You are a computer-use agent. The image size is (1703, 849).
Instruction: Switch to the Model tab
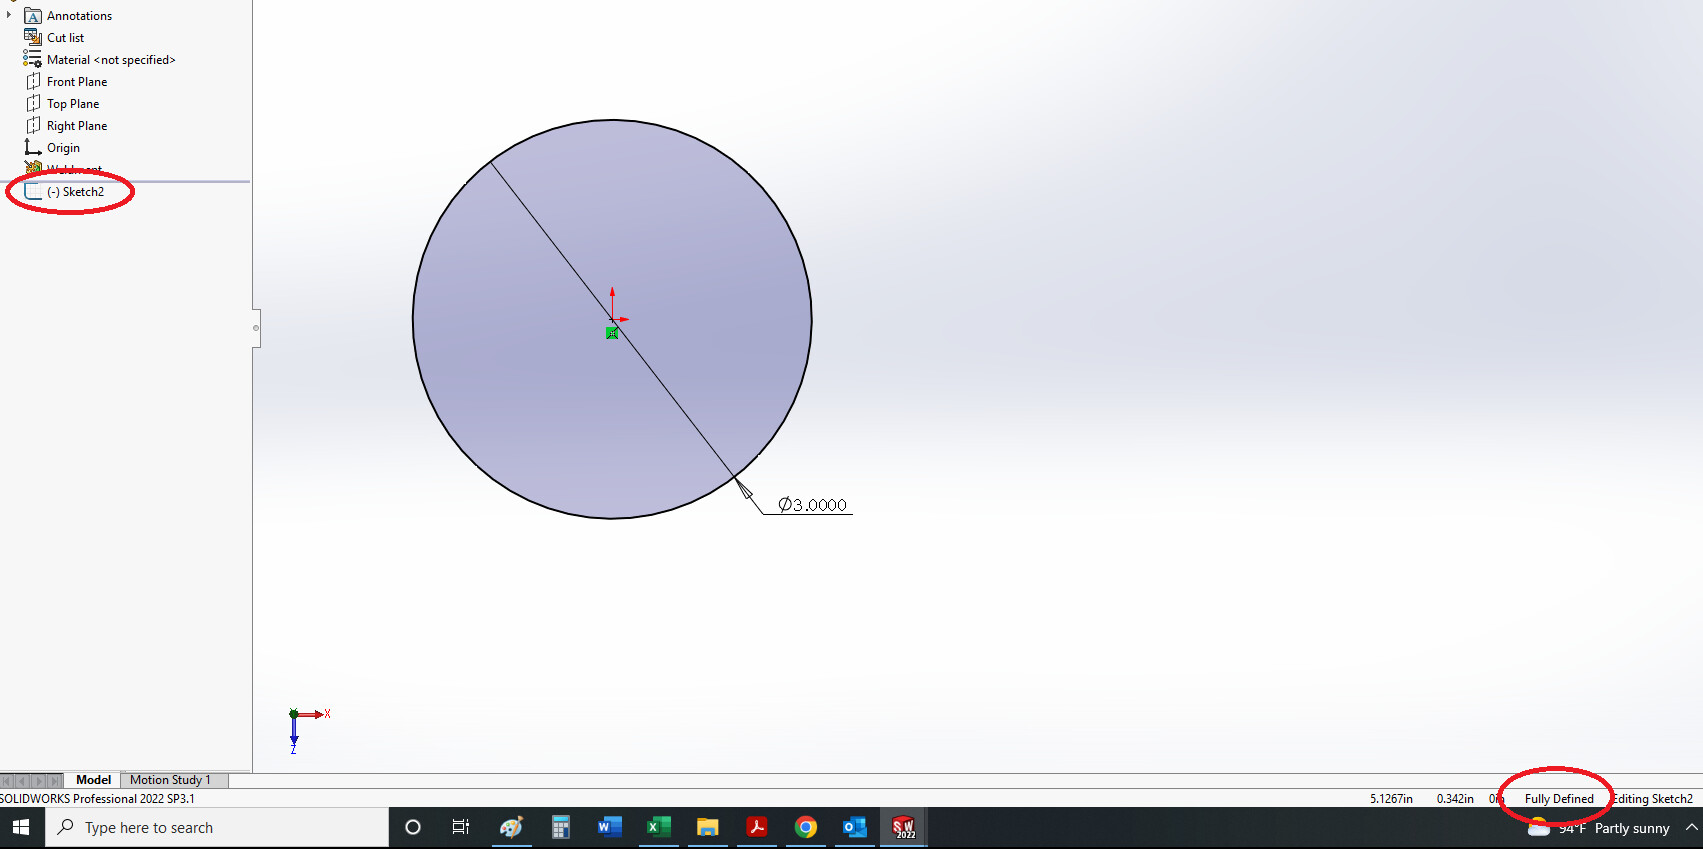(93, 780)
